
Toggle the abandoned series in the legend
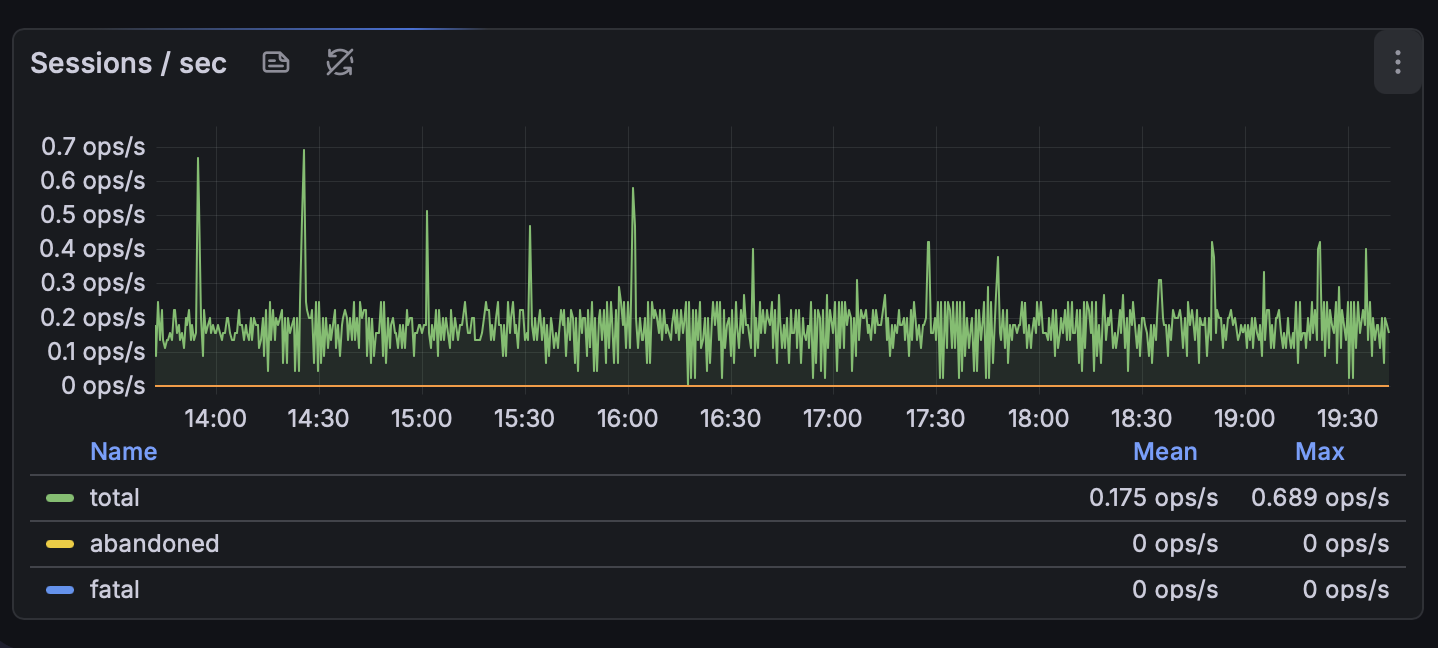pos(154,544)
